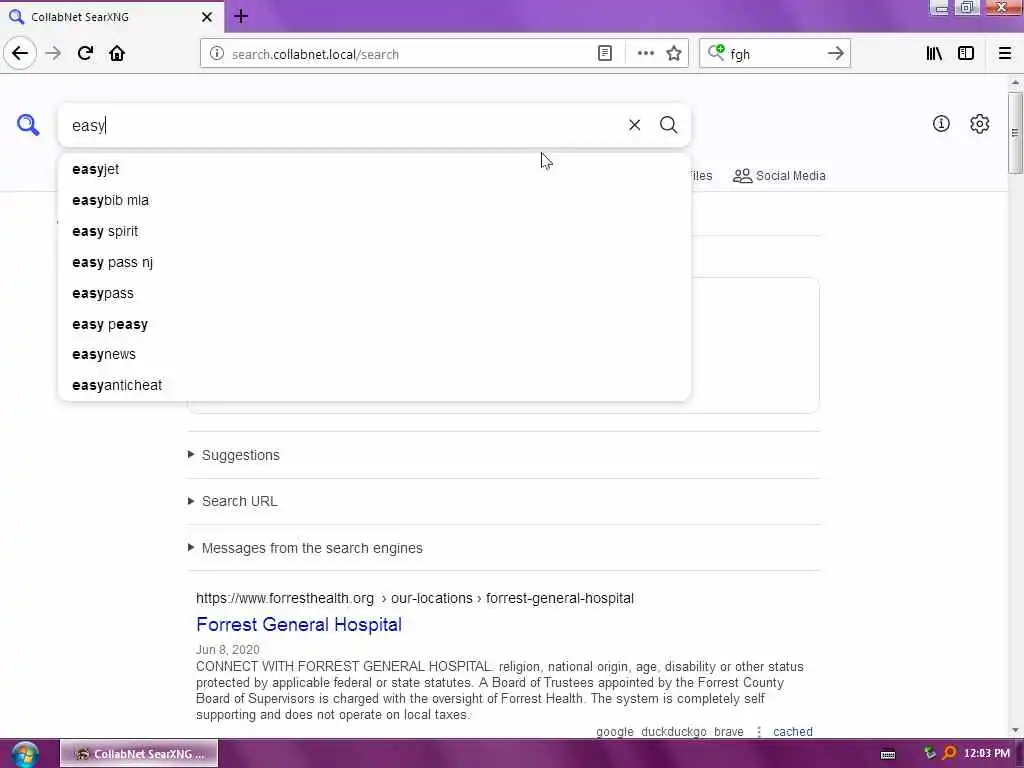Viewport: 1024px width, 768px height.
Task: Open result options three-dot icon near cached
Action: click(759, 732)
